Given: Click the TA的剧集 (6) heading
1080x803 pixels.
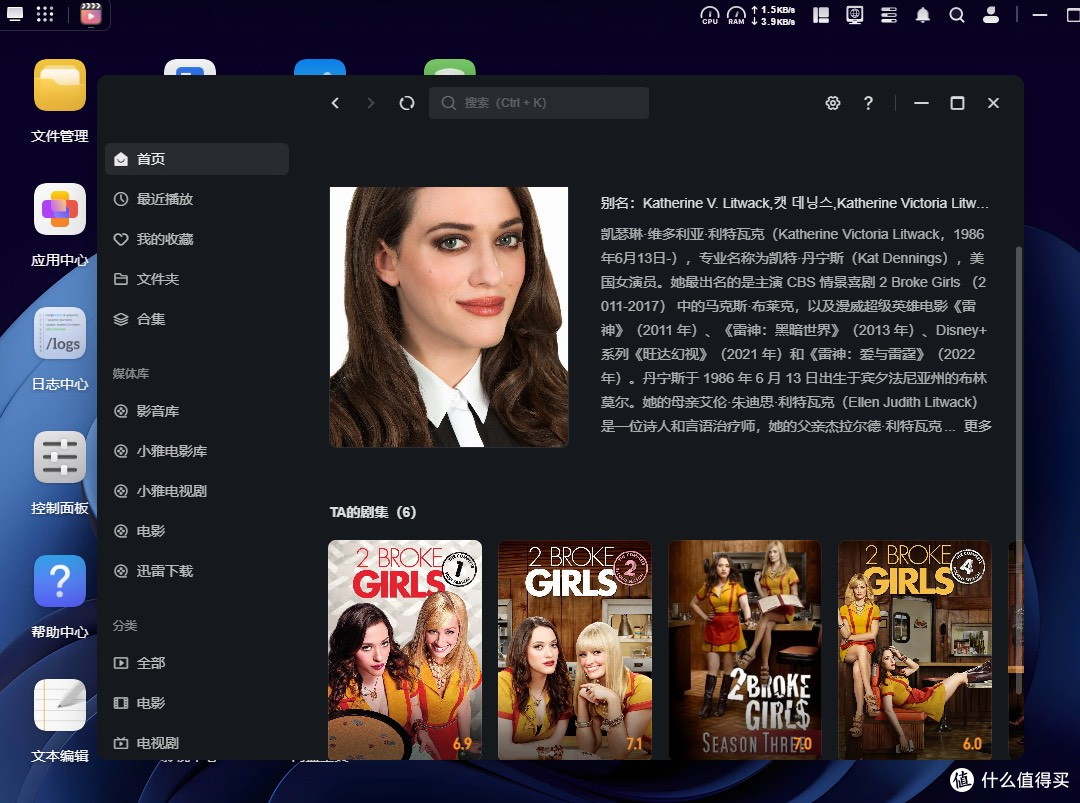Looking at the screenshot, I should (373, 512).
